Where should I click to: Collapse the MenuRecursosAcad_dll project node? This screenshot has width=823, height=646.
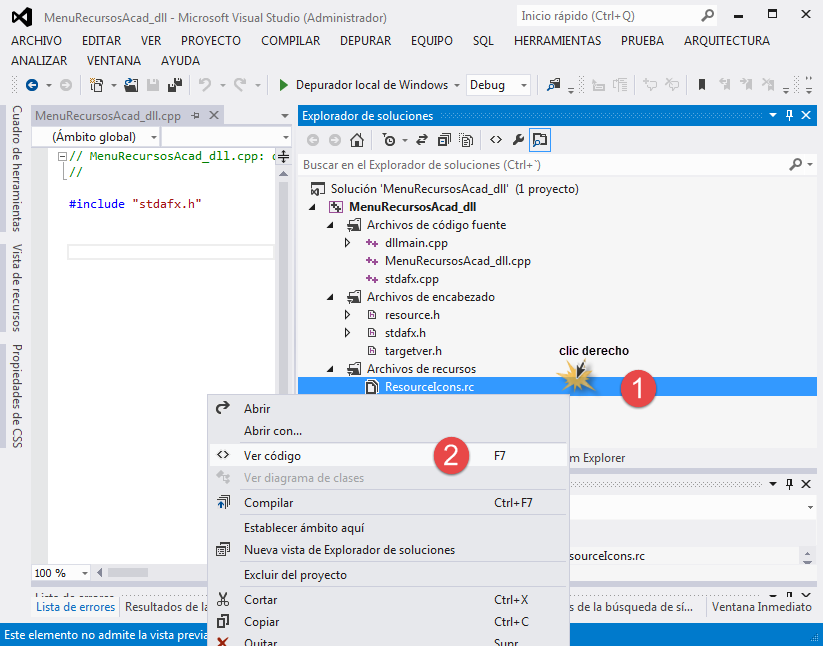tap(312, 207)
